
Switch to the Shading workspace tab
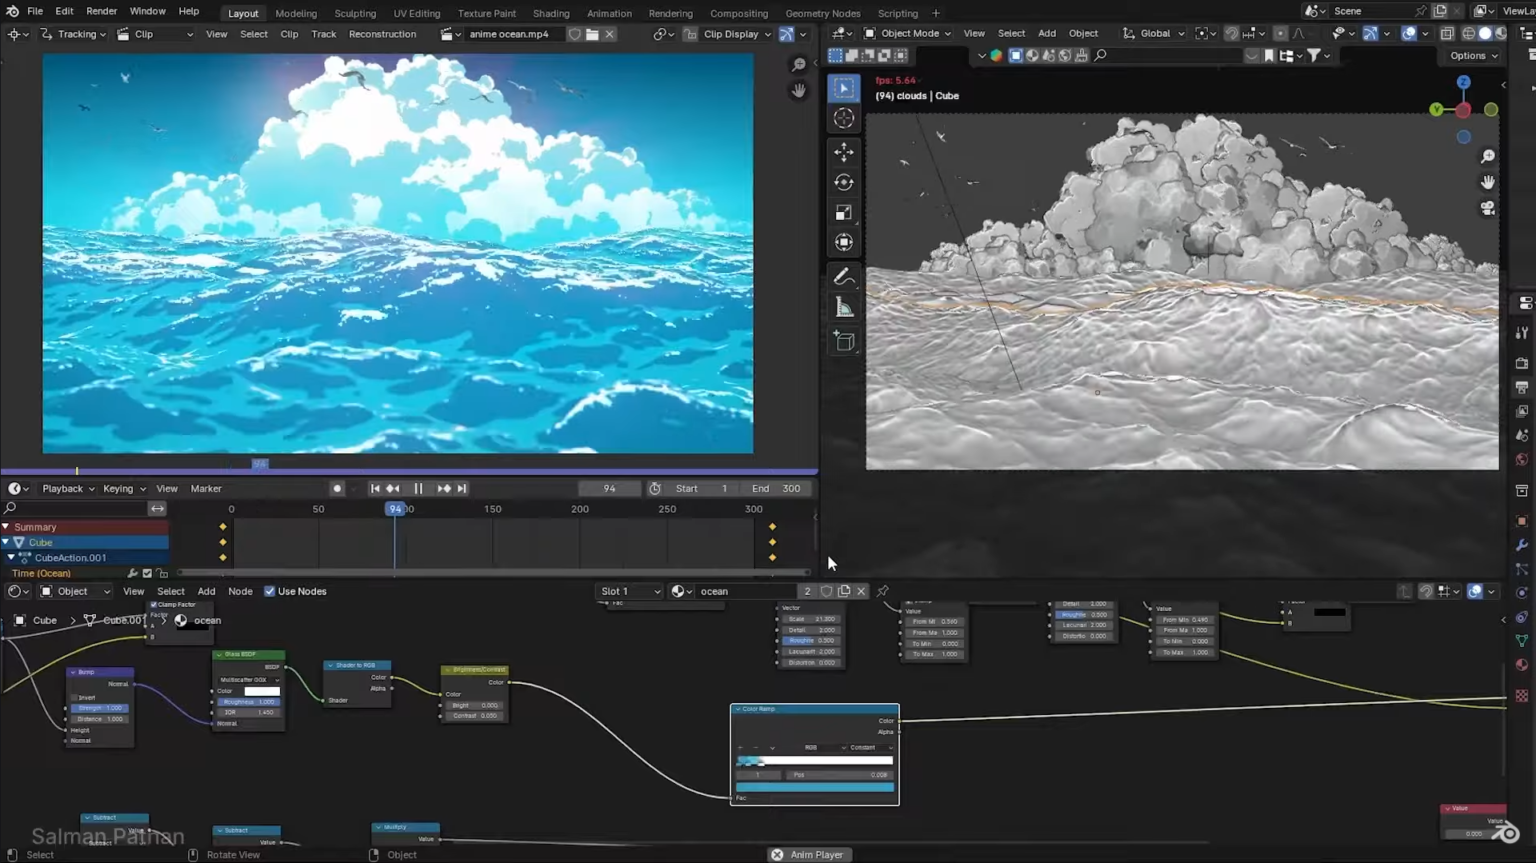[550, 13]
